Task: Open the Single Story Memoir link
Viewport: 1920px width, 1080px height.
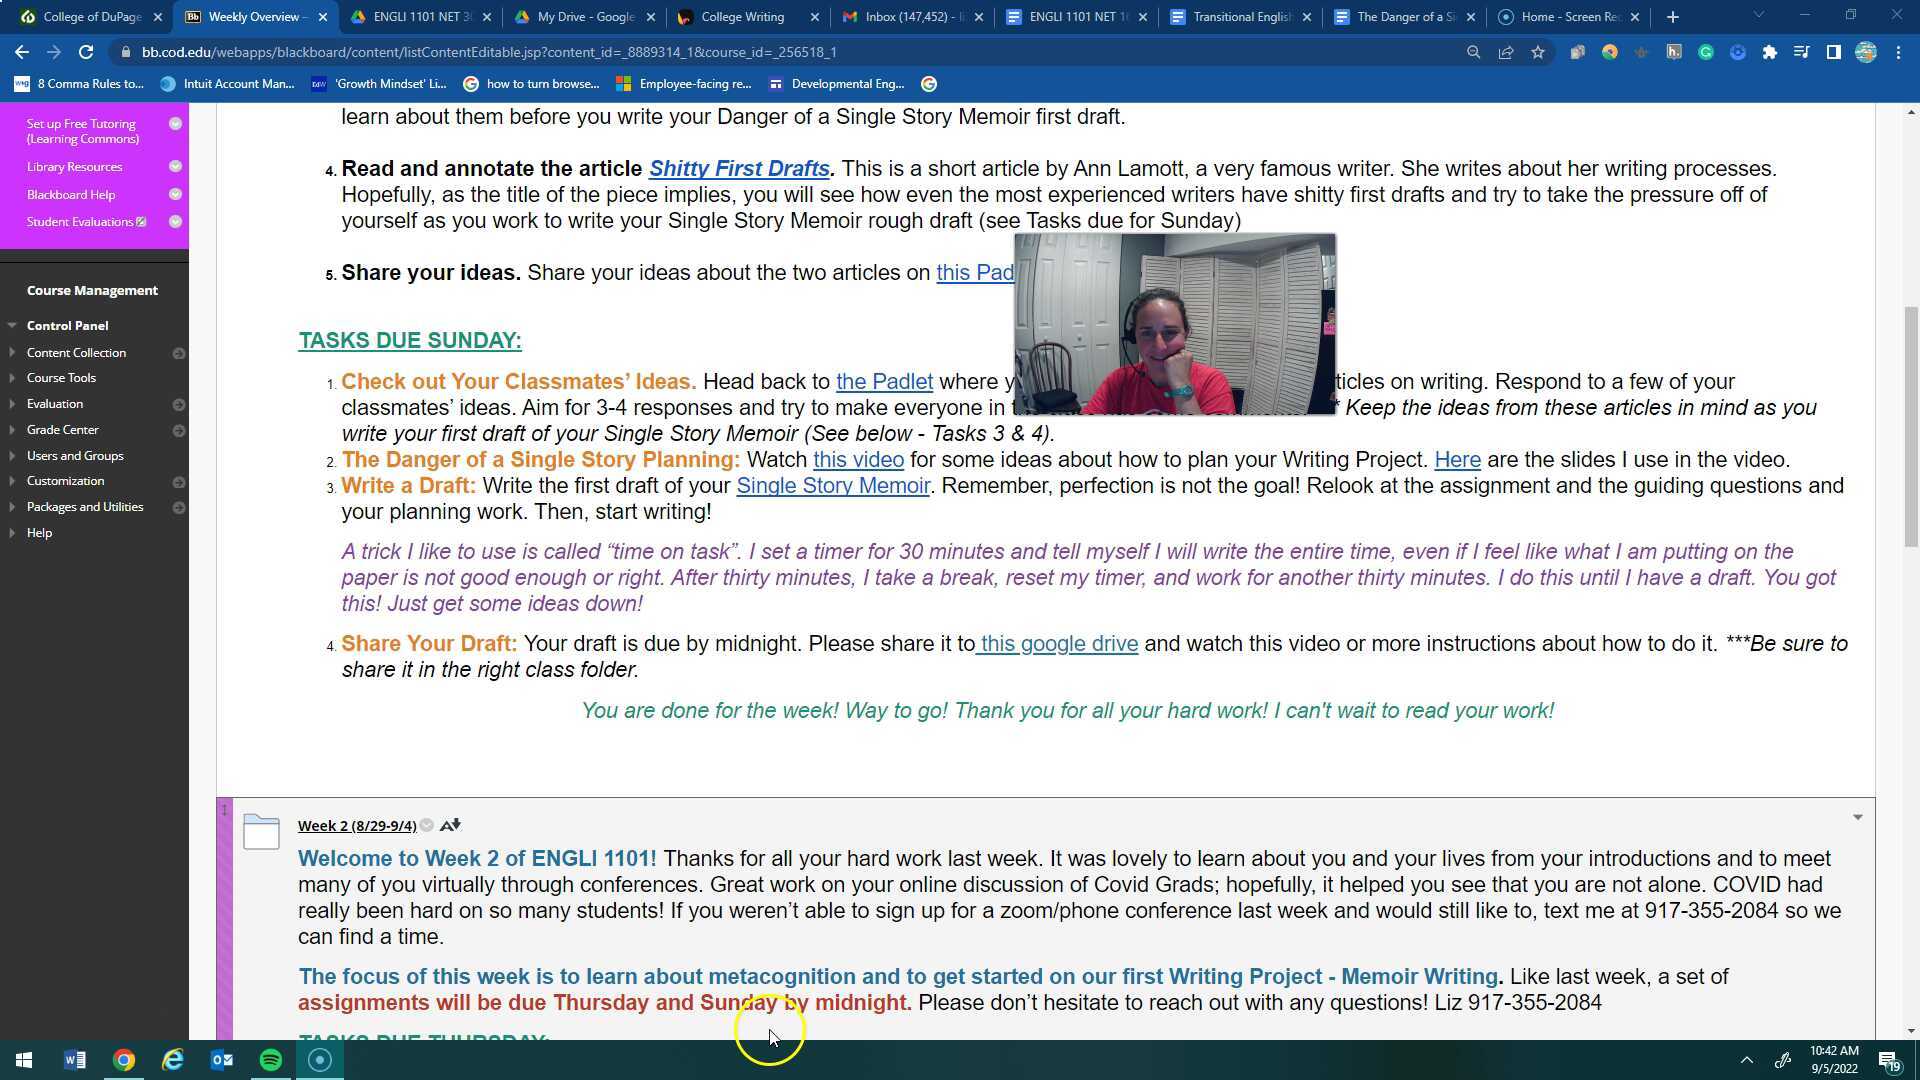Action: [x=833, y=486]
